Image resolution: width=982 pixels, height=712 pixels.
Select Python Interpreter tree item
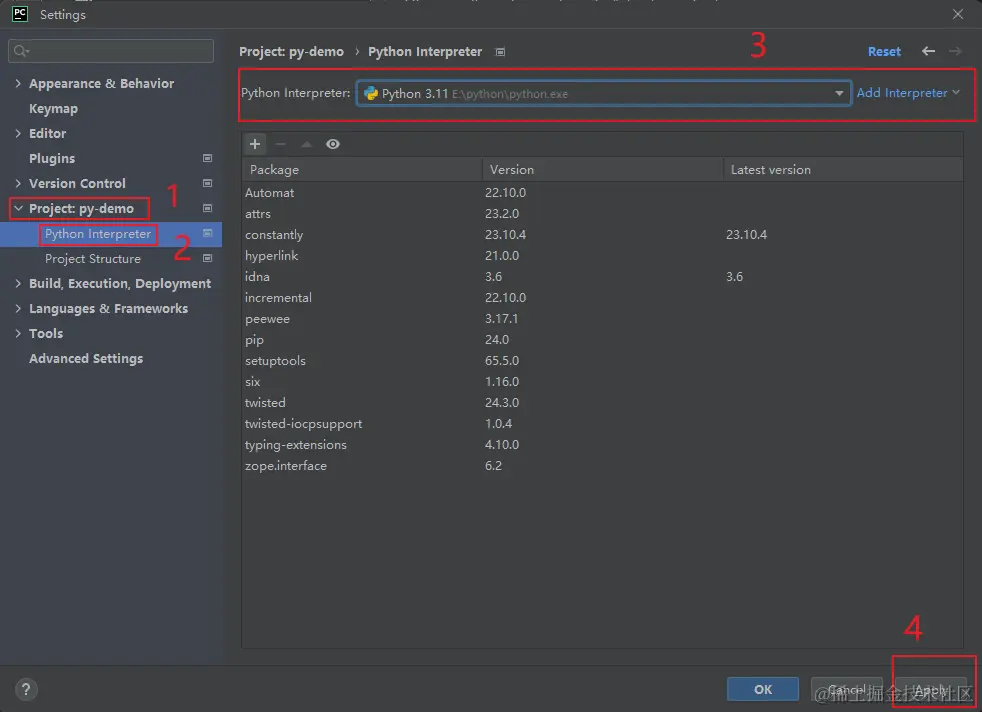point(98,234)
